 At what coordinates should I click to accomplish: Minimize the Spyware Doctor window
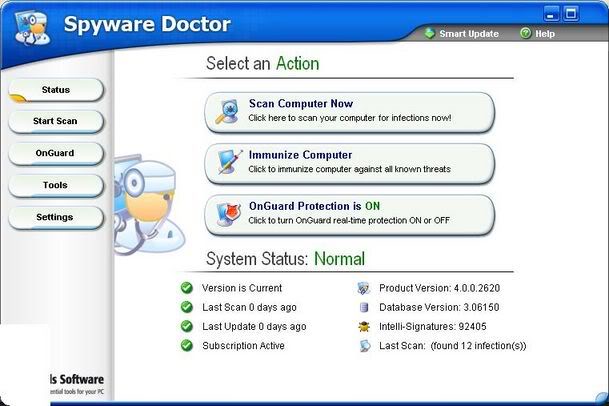click(551, 14)
